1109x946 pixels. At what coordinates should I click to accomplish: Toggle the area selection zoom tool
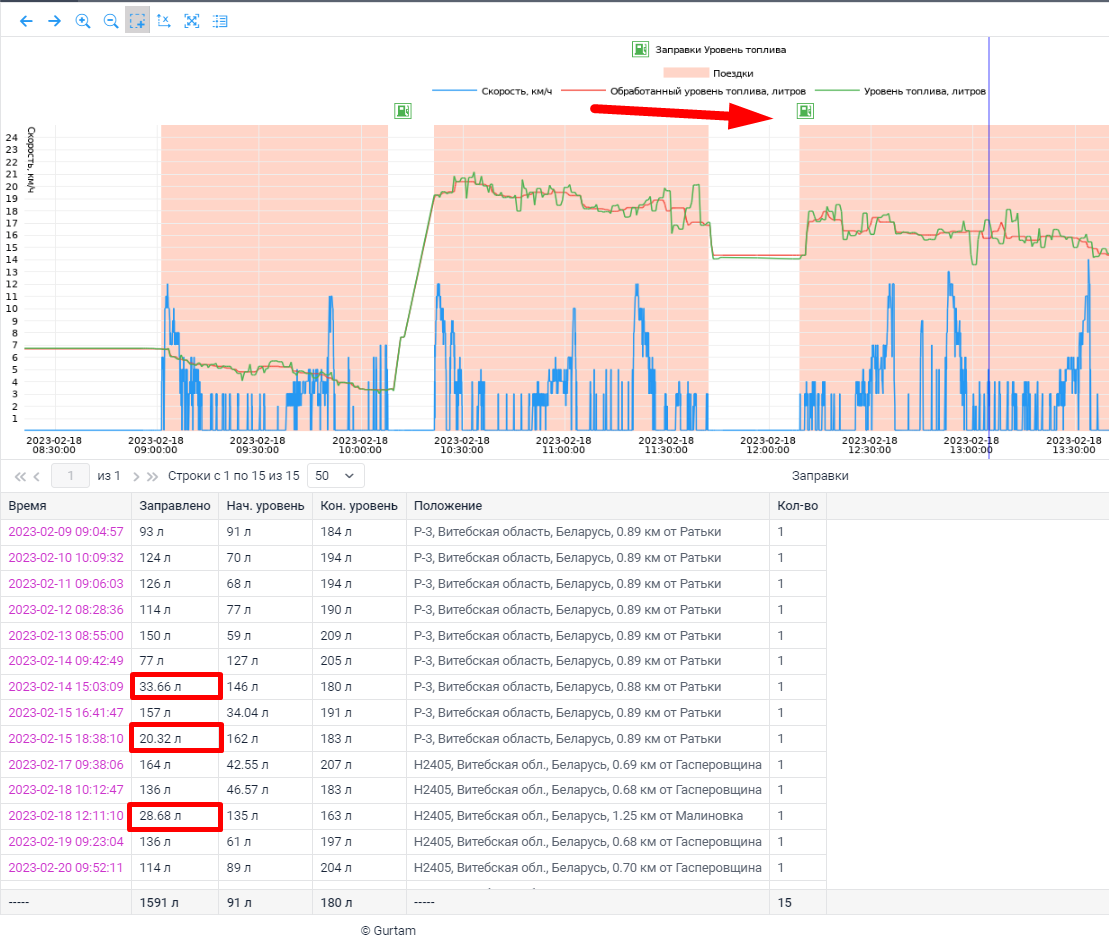pos(138,21)
